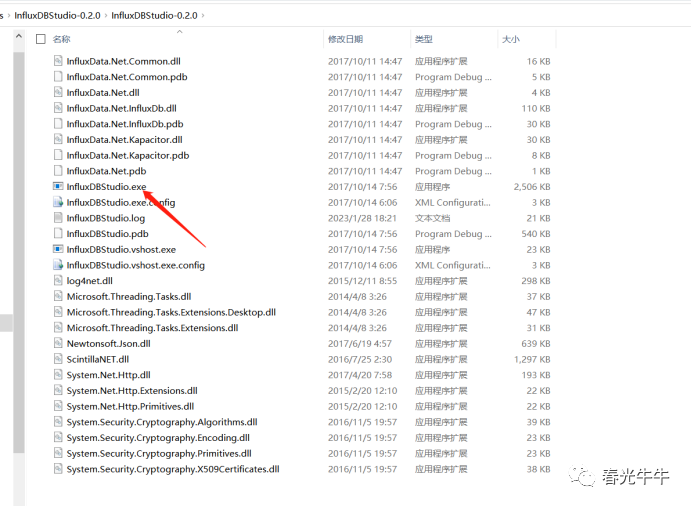Click the second InfluxDBStudio-0.2.0 breadcrumb folder
Image resolution: width=692 pixels, height=507 pixels.
click(x=154, y=15)
